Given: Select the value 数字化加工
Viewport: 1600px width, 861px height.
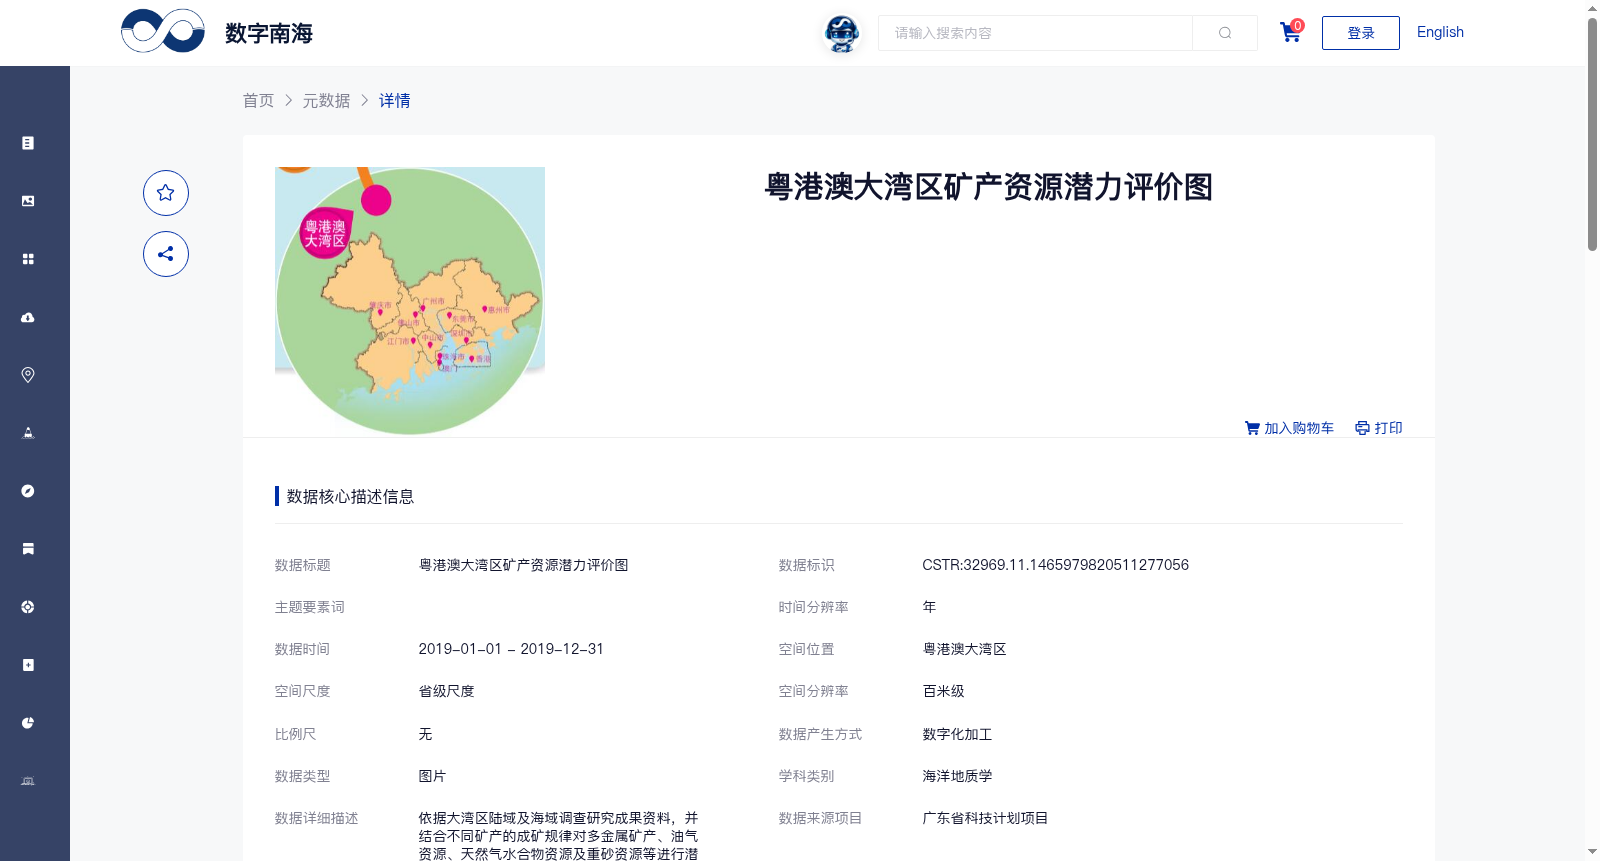Looking at the screenshot, I should tap(957, 734).
